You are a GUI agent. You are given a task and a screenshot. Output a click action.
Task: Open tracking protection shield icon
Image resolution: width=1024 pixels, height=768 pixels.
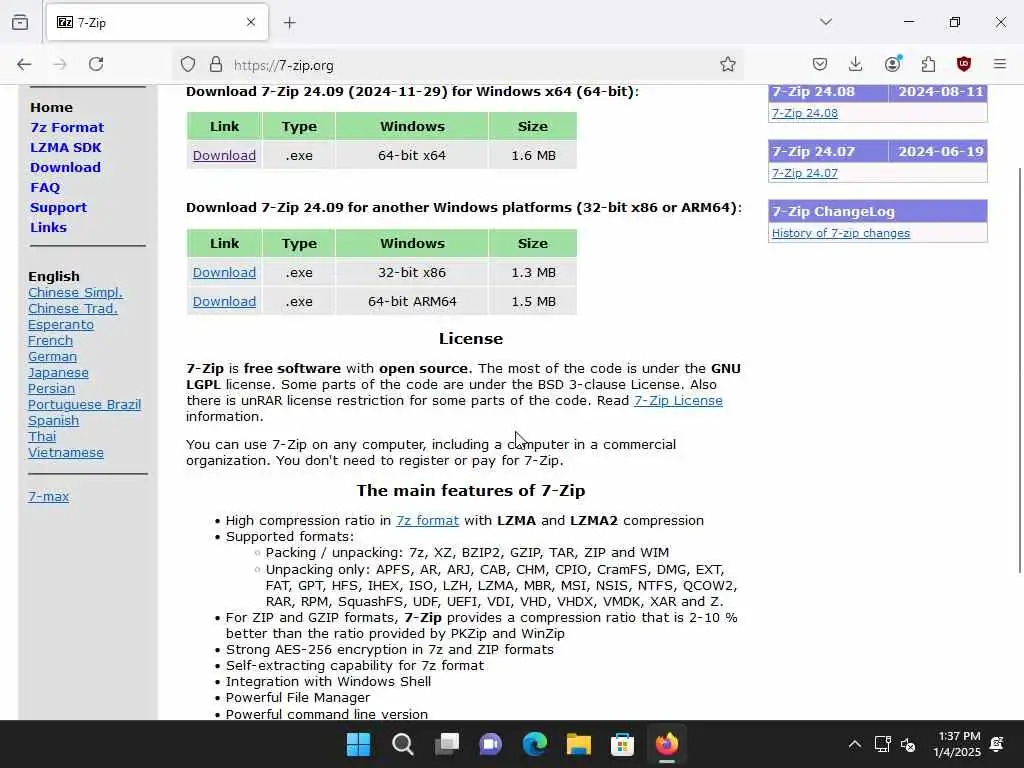click(x=188, y=64)
